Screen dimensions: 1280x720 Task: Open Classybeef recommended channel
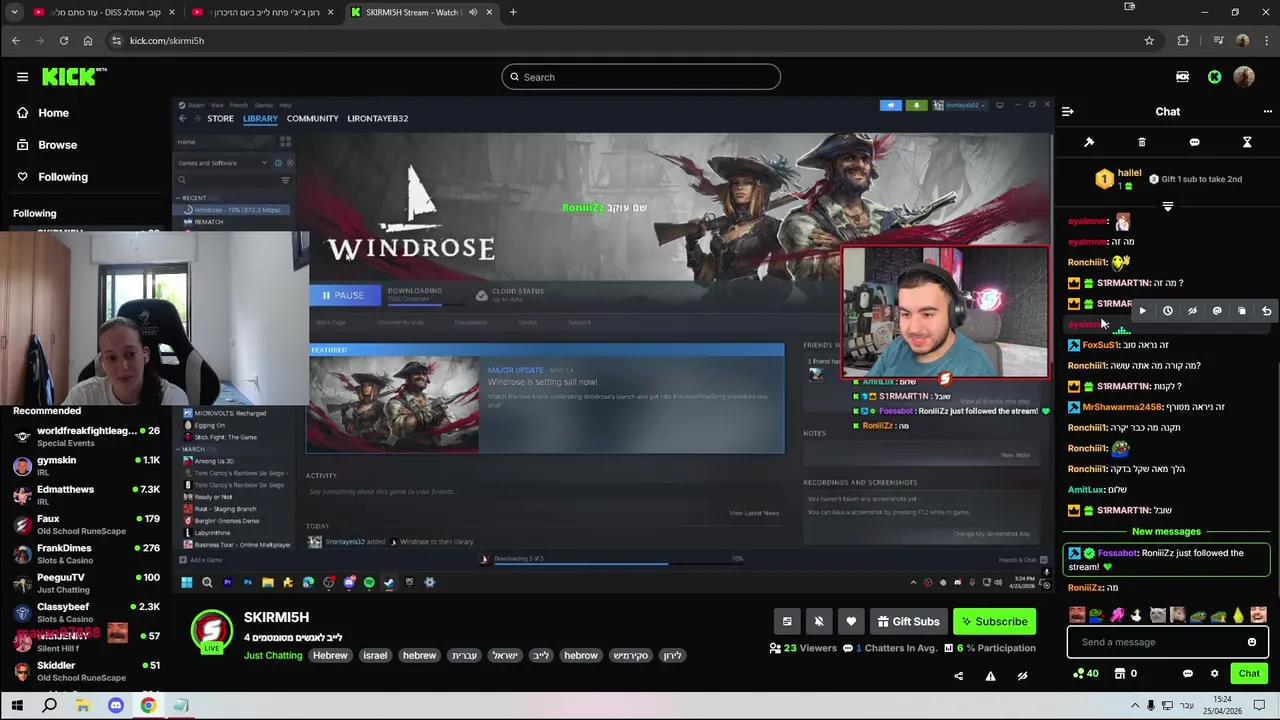(x=86, y=612)
